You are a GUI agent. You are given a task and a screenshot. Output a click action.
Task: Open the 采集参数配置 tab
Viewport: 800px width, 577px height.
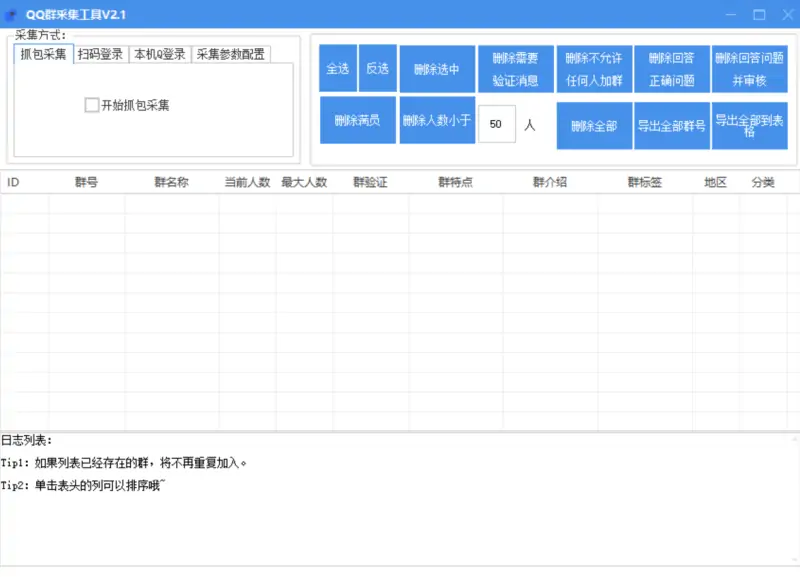[x=234, y=55]
